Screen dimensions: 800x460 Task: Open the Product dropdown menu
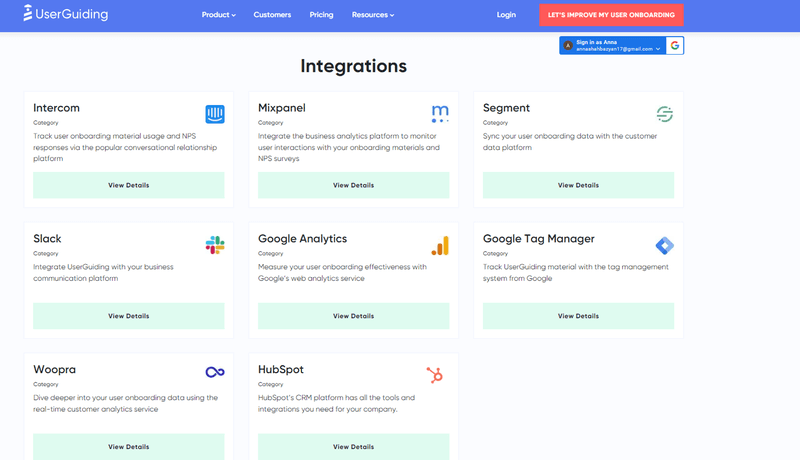(x=218, y=15)
